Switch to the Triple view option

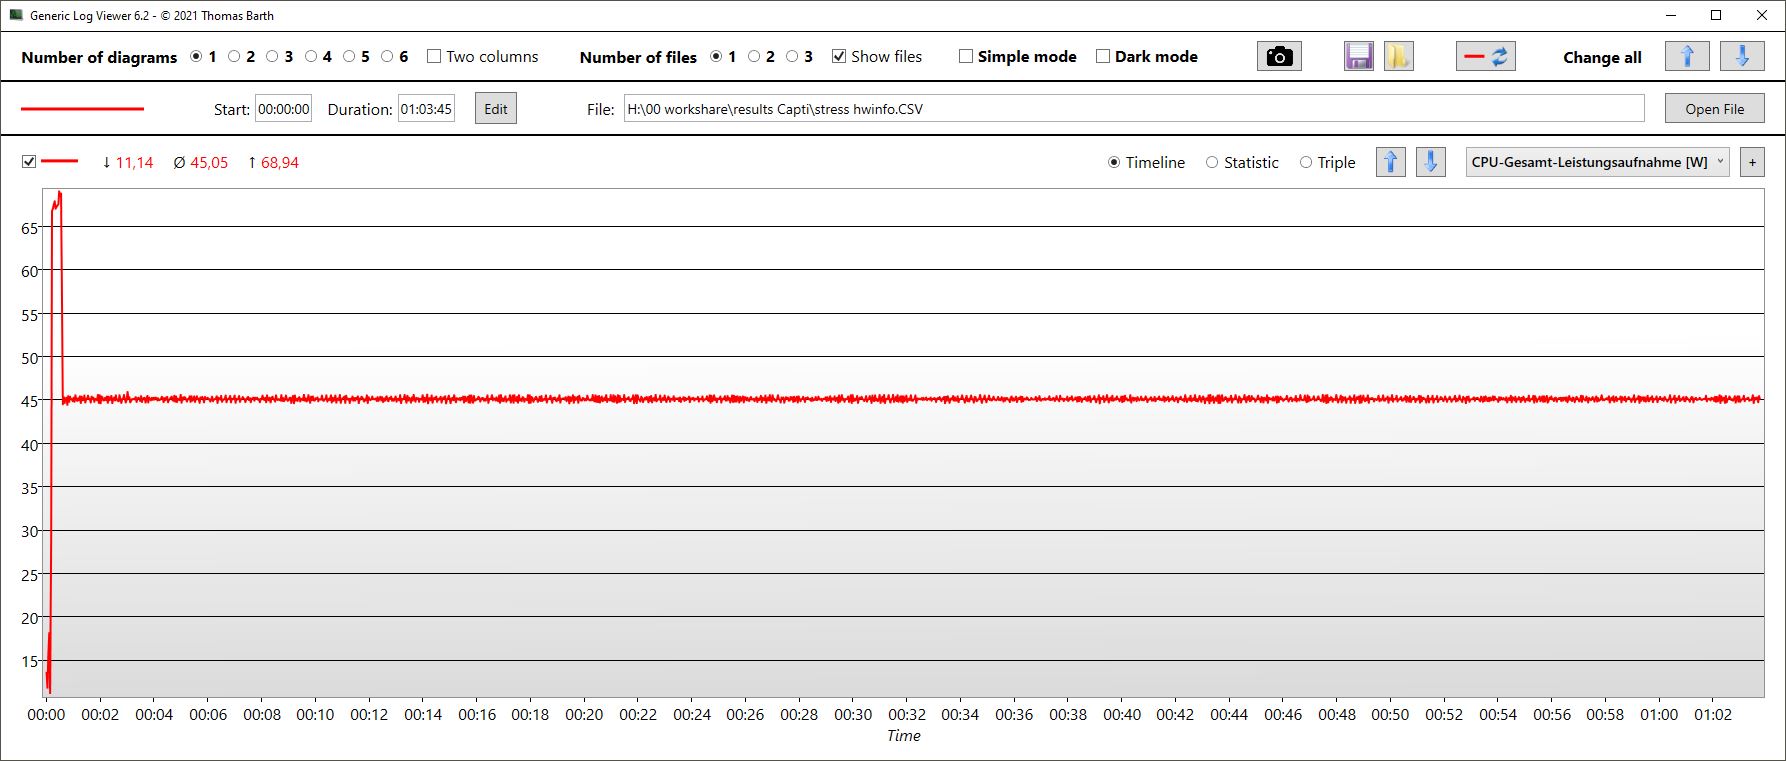coord(1306,163)
